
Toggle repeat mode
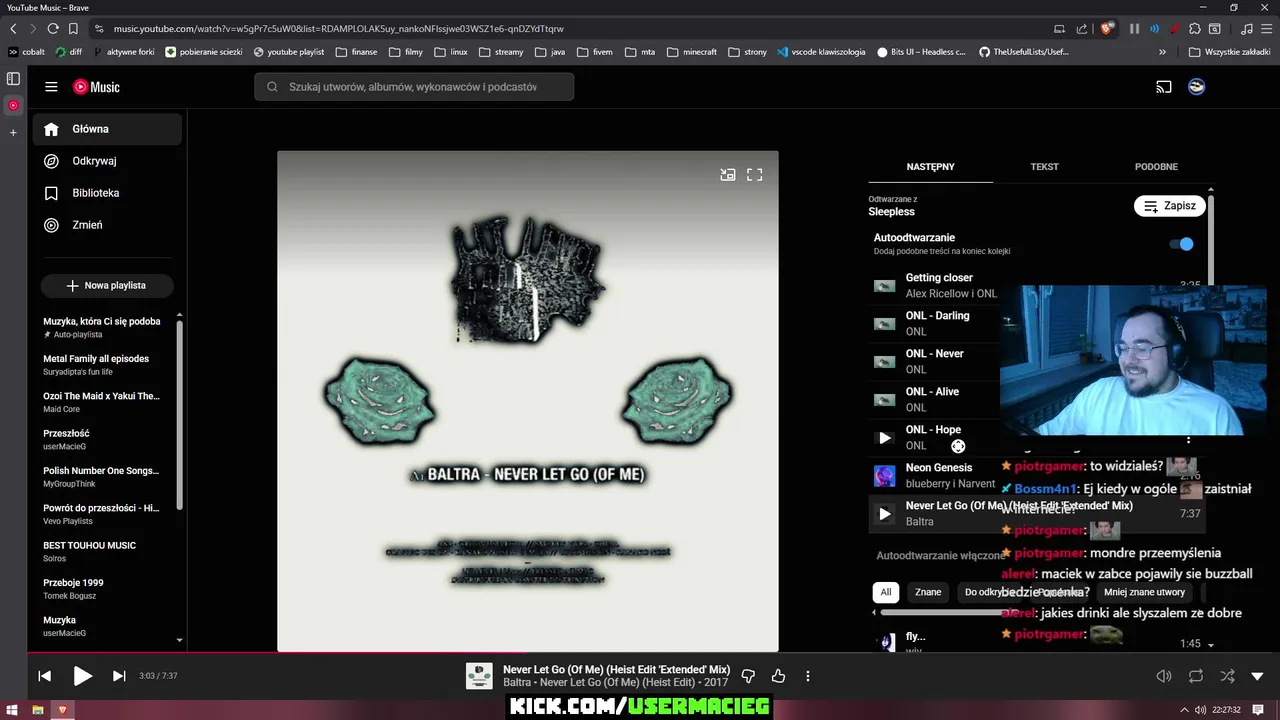[x=1196, y=676]
